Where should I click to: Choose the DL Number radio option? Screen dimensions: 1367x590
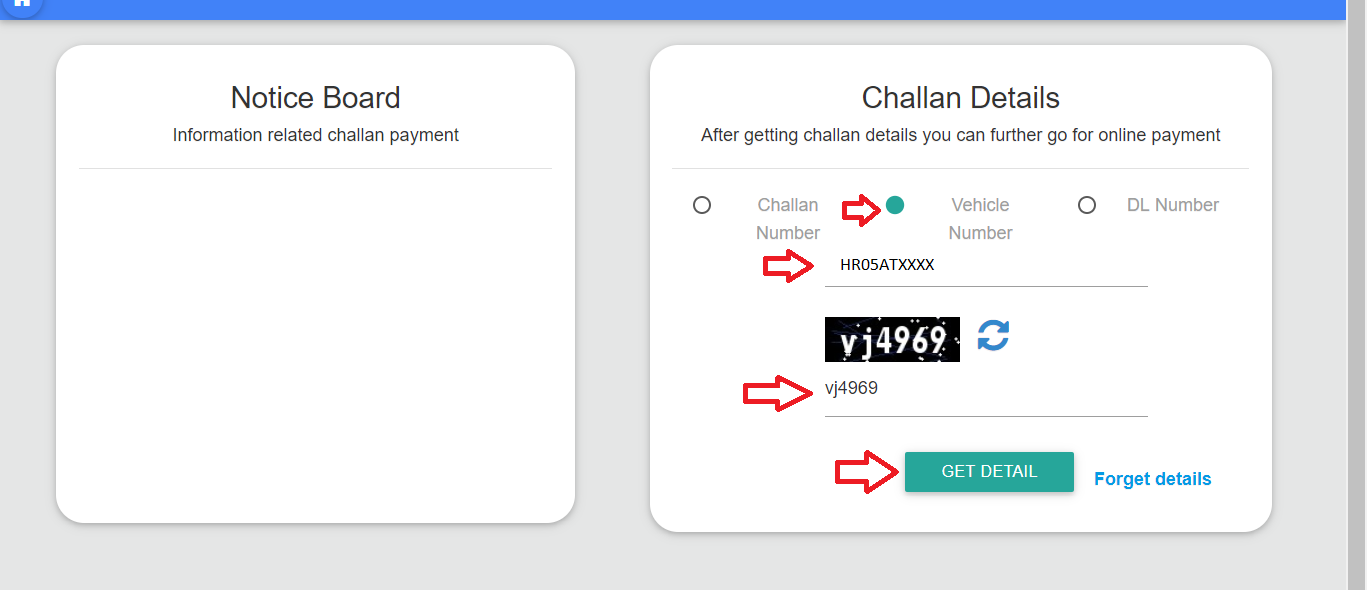[1087, 205]
